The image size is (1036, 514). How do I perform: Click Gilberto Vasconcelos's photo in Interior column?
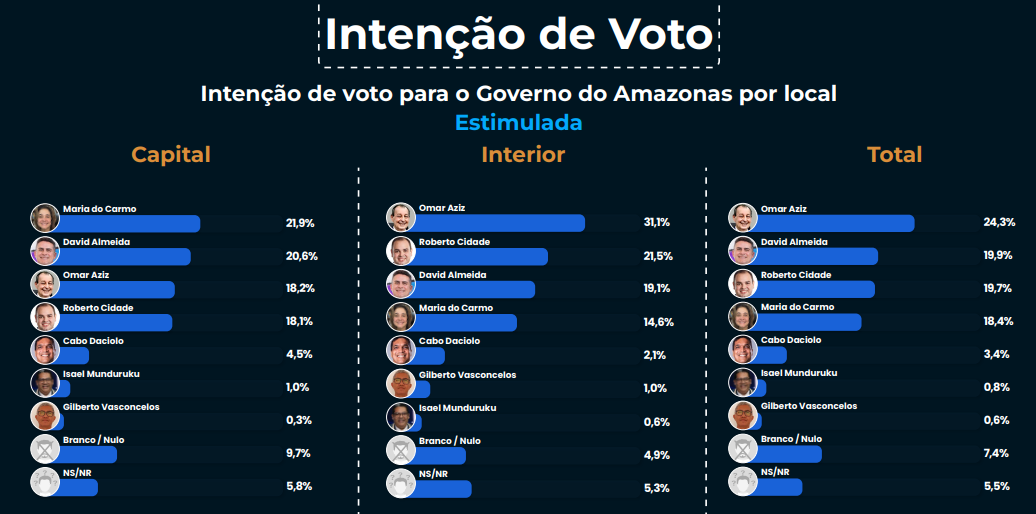coord(400,383)
